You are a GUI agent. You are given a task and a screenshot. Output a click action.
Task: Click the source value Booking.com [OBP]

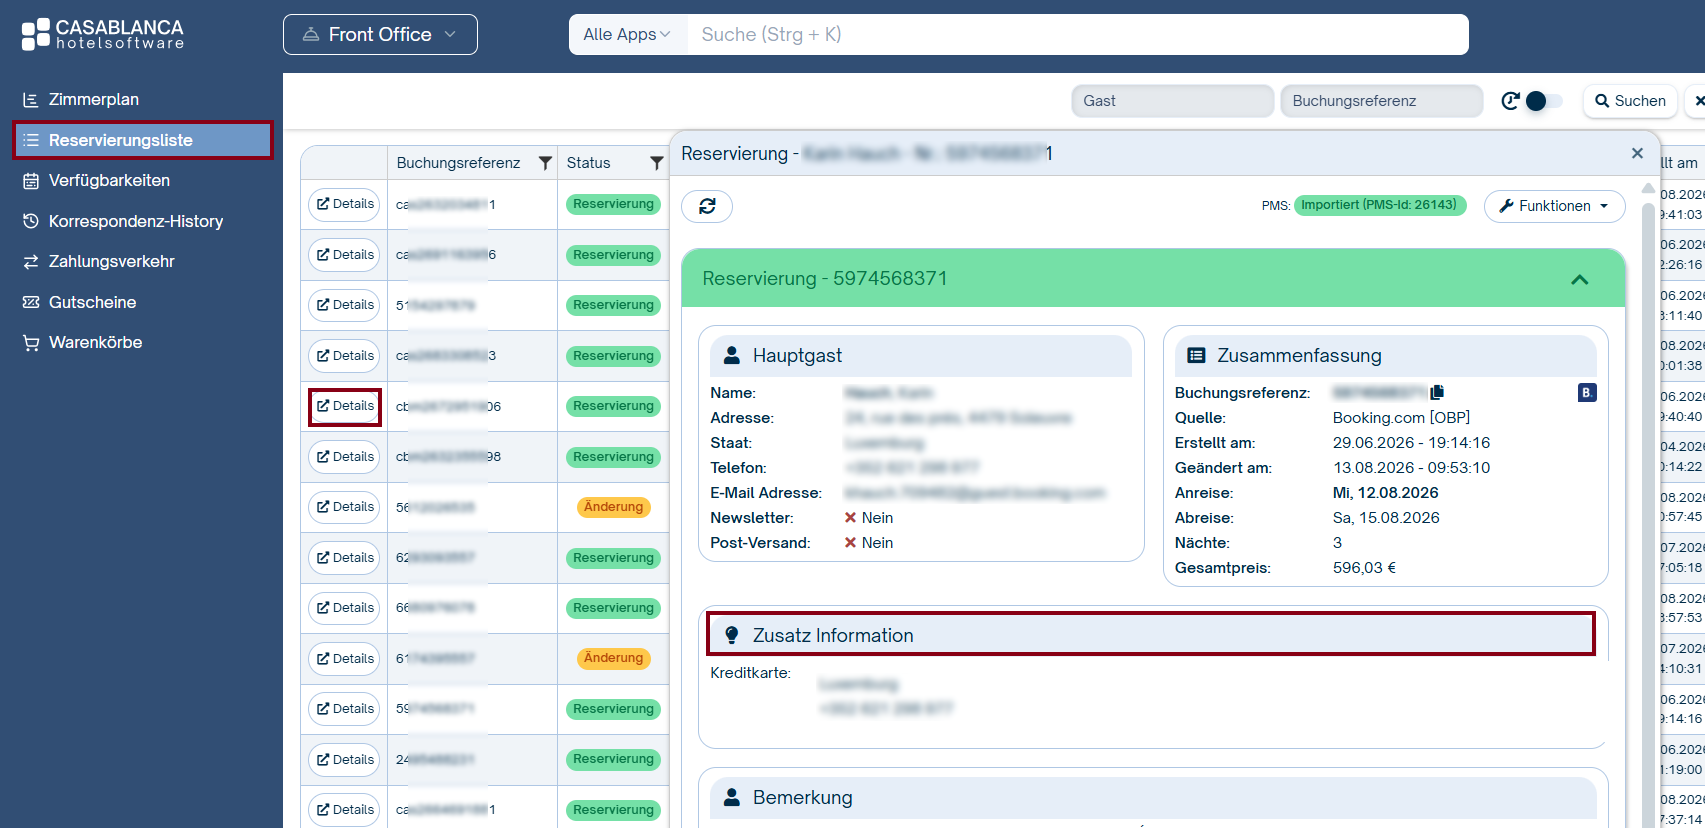point(1401,418)
